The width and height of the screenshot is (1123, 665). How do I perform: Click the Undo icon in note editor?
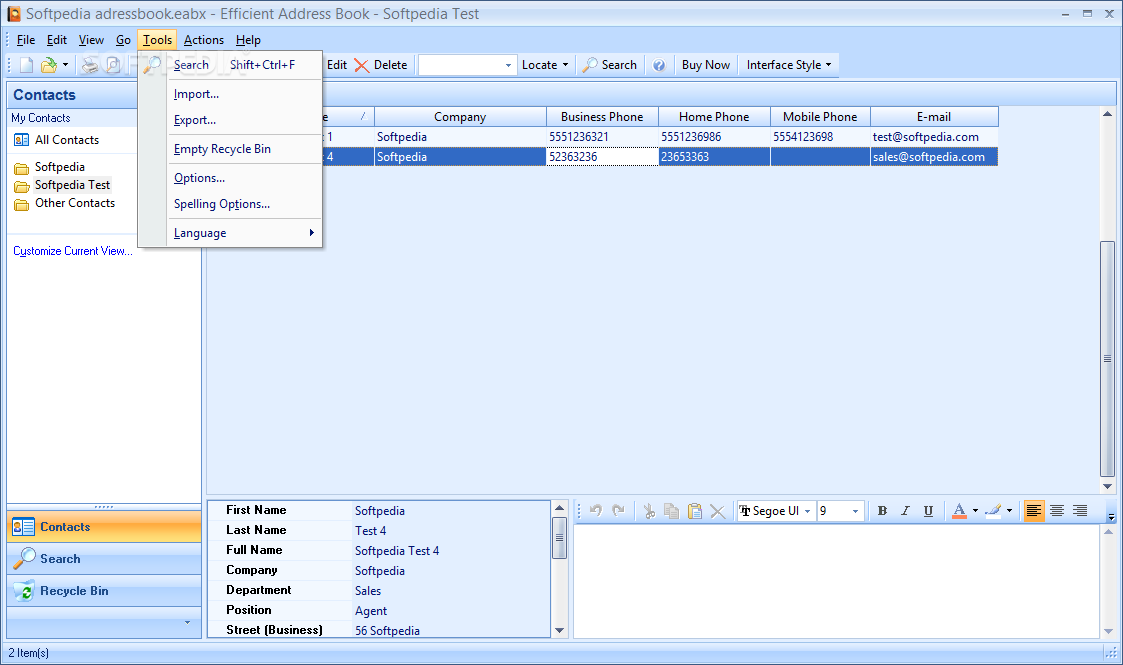(x=596, y=510)
